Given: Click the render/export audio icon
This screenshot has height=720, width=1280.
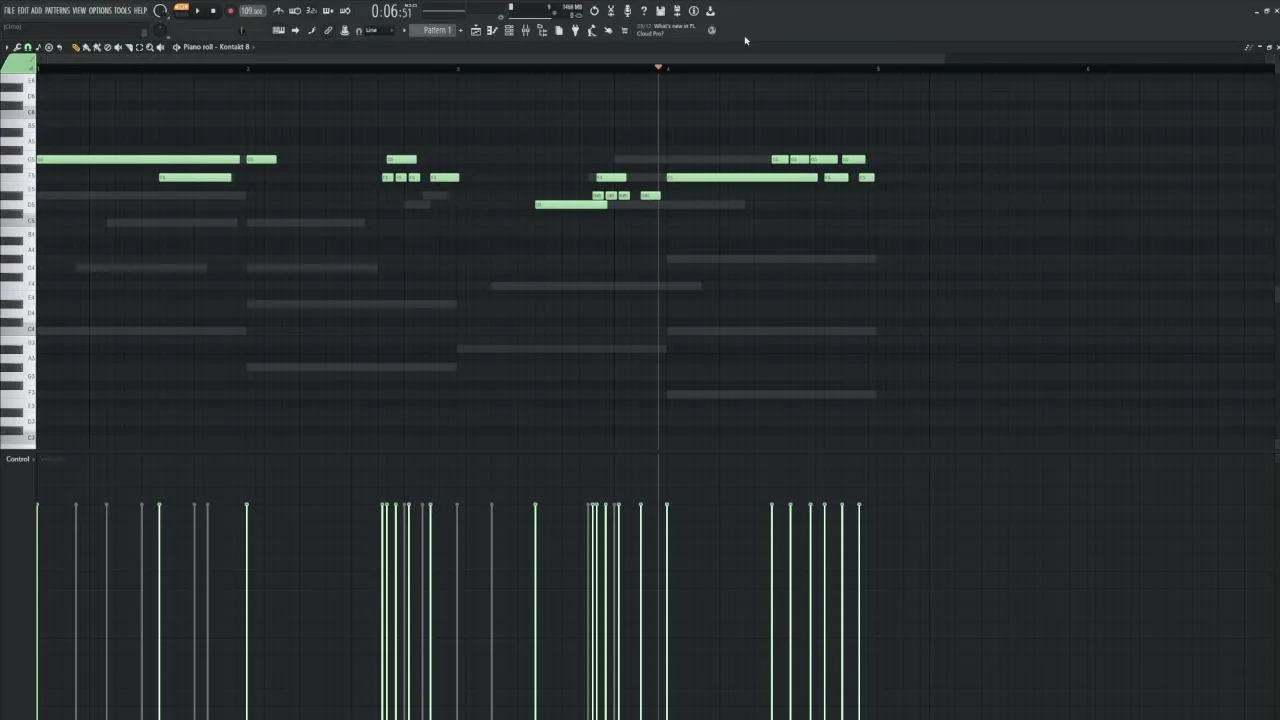Looking at the screenshot, I should (x=677, y=11).
